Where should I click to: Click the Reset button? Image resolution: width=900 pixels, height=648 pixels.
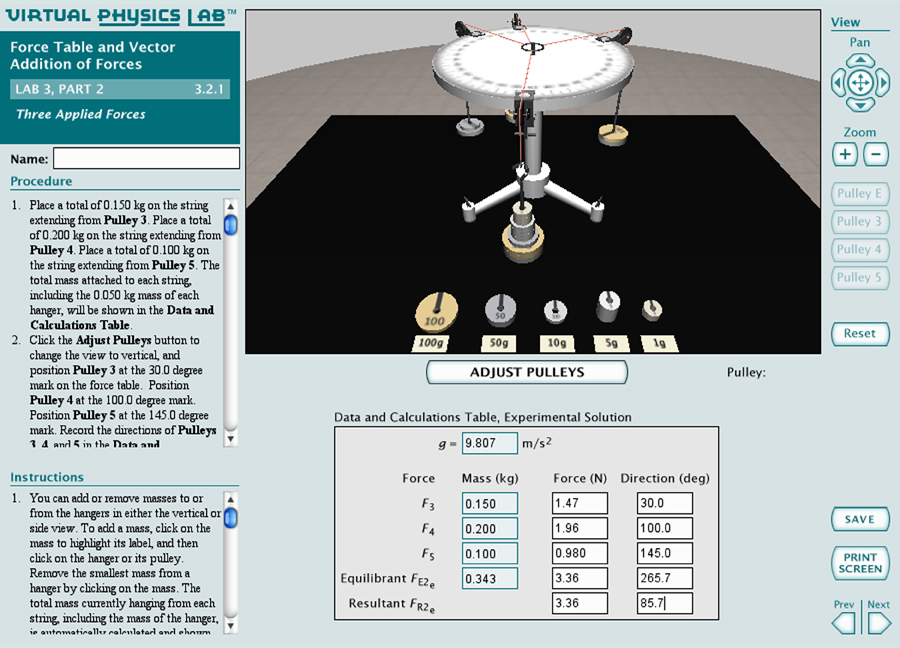[859, 333]
